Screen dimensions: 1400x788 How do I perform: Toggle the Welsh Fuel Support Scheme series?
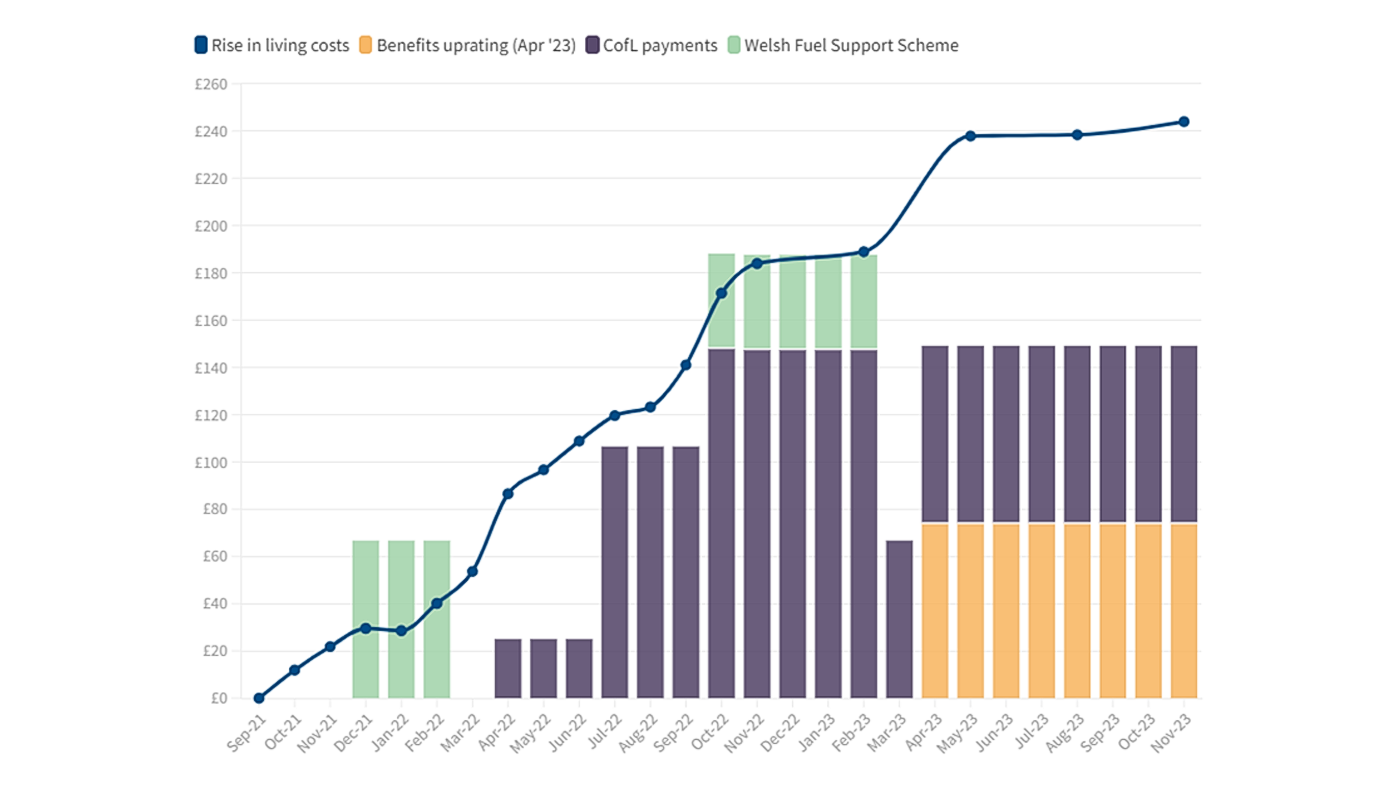[847, 45]
